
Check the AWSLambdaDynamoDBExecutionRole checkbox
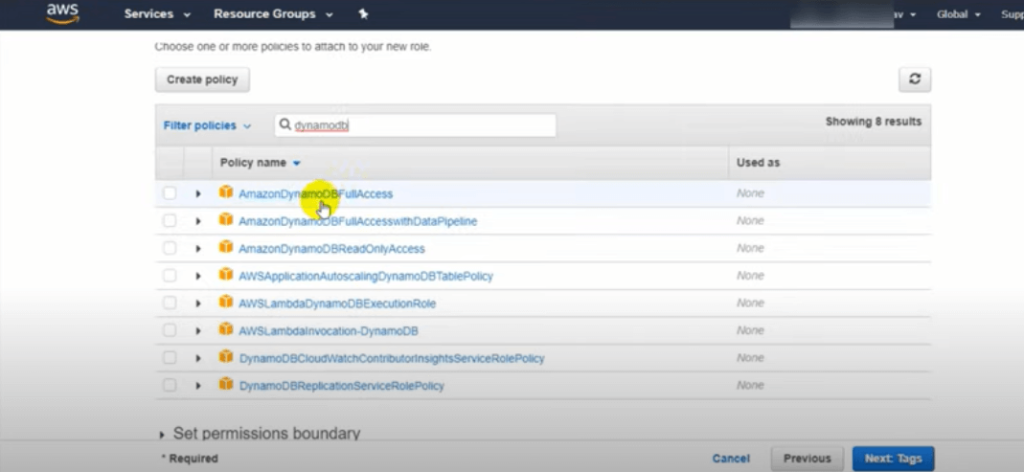[x=170, y=303]
